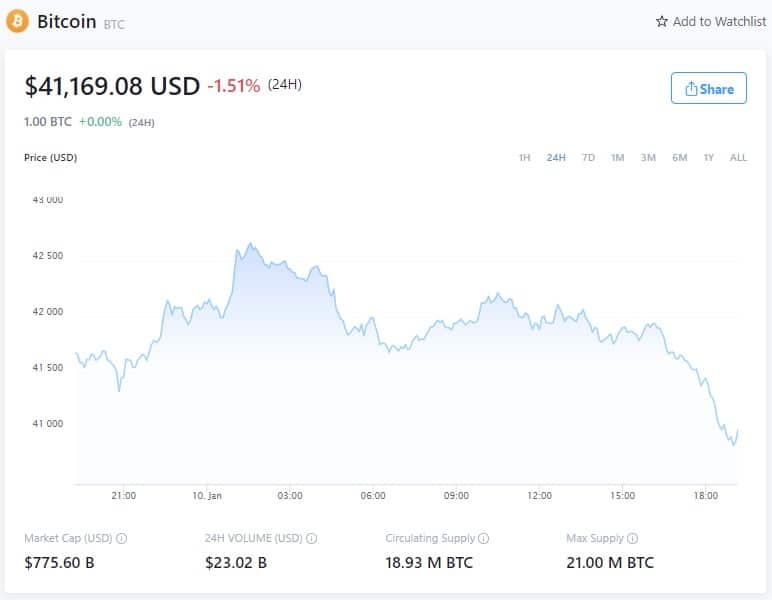This screenshot has width=772, height=600.
Task: Click the 41 000 y-axis label
Action: point(48,424)
